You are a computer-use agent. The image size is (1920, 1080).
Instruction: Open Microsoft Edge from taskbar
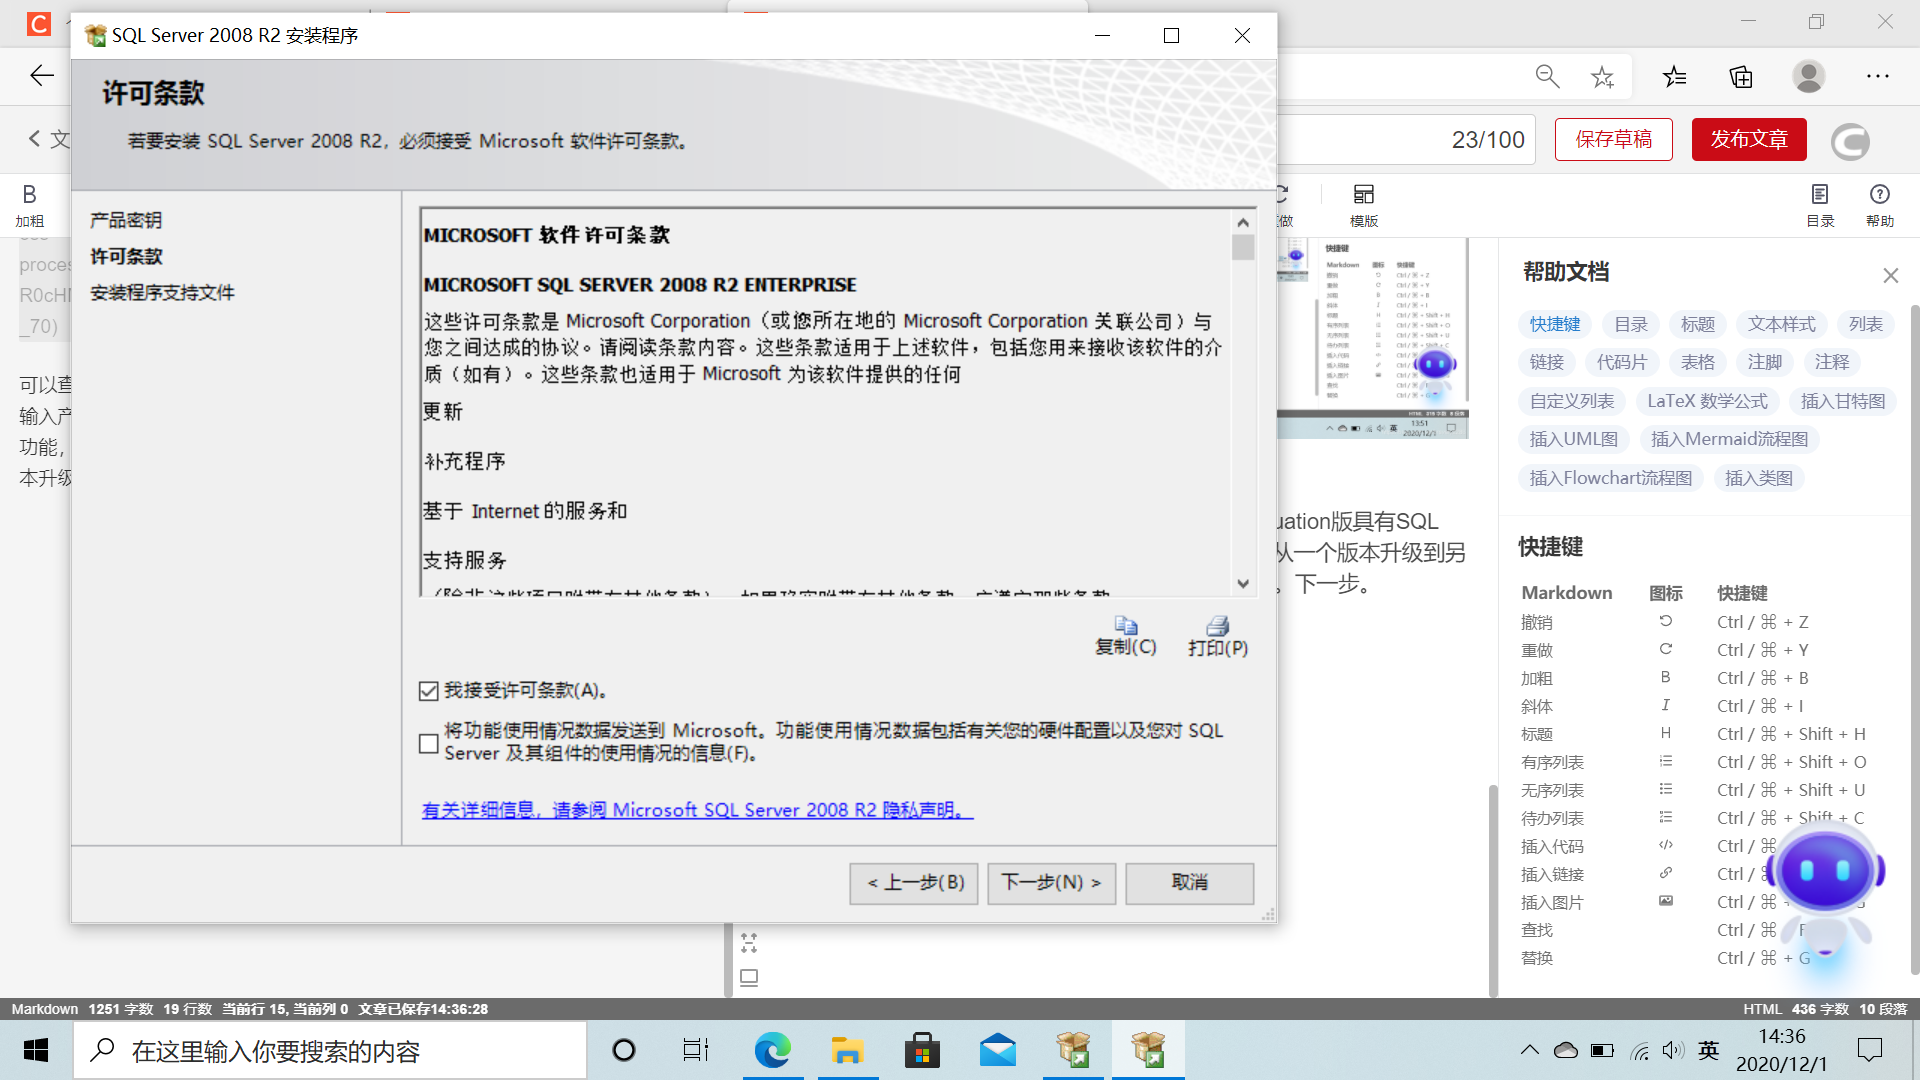point(772,1050)
